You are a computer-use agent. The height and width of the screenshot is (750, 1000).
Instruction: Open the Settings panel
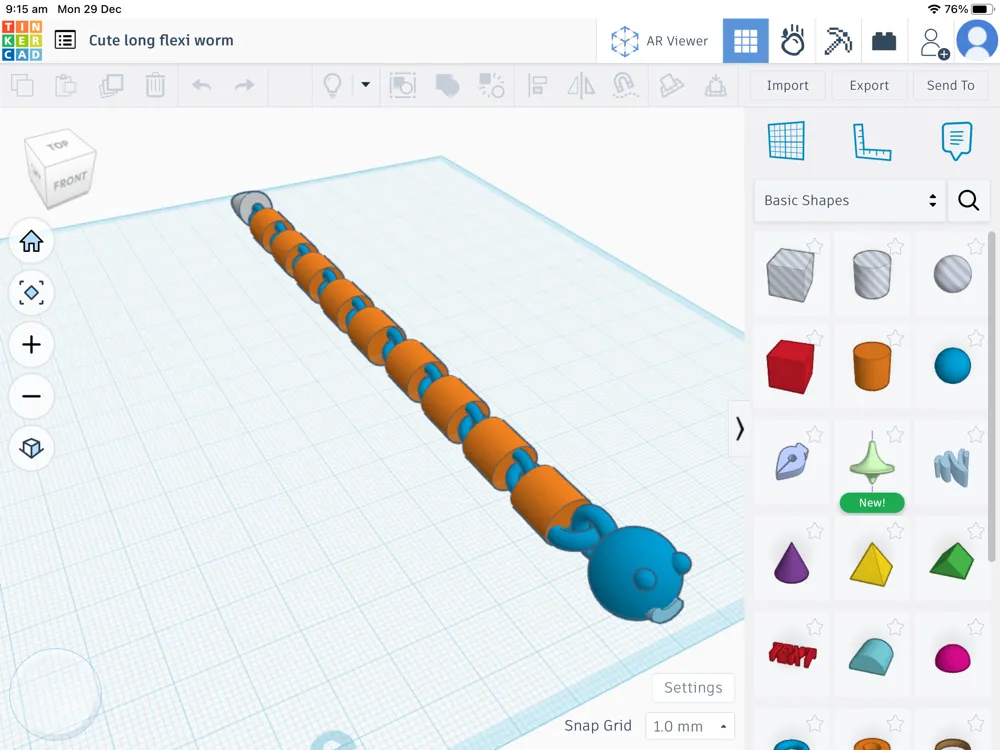pyautogui.click(x=693, y=687)
